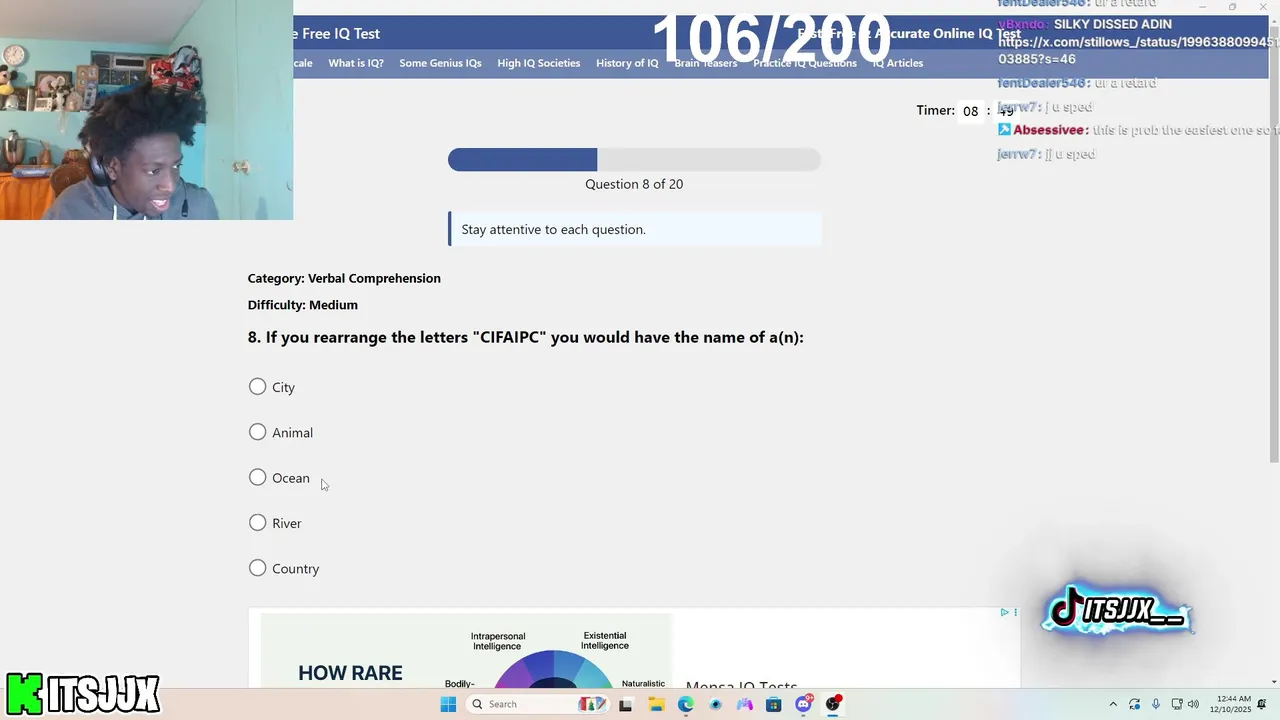Open the volume tray icon
This screenshot has width=1280, height=720.
point(1193,704)
